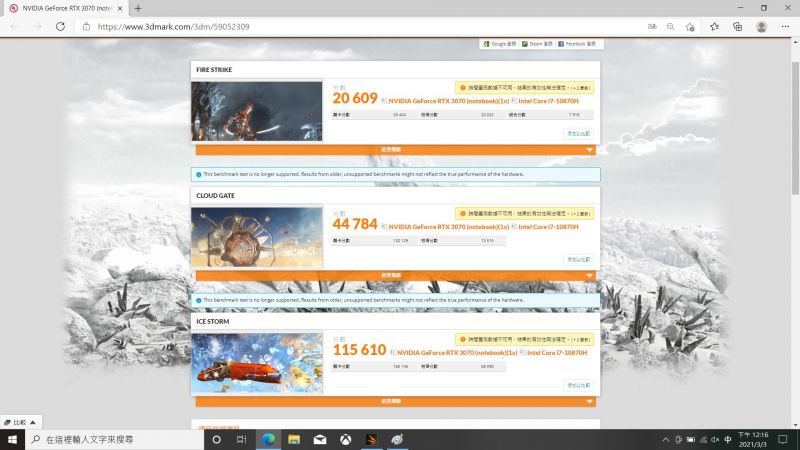Open the Cloud Gate result thumbnail
Viewport: 800px width, 450px height.
click(x=257, y=237)
